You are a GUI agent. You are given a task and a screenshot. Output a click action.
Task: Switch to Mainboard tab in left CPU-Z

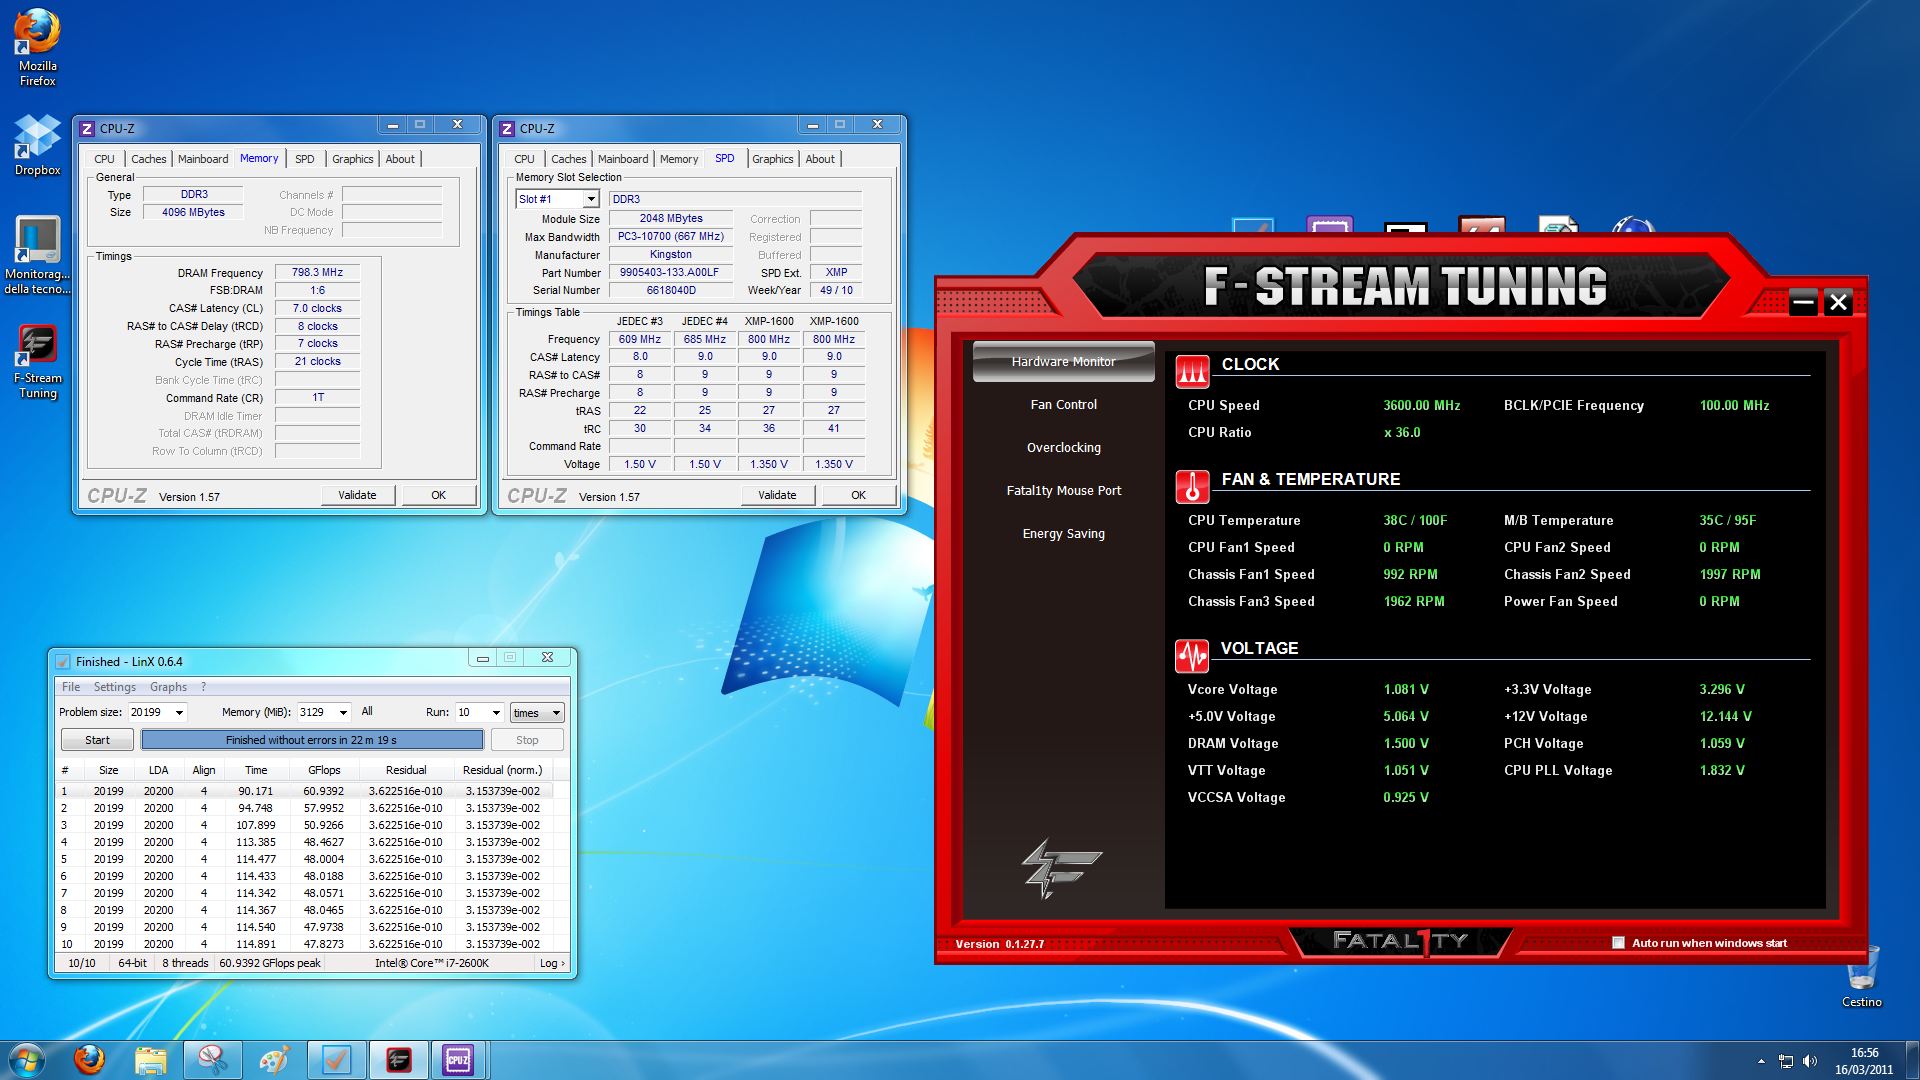(x=203, y=159)
